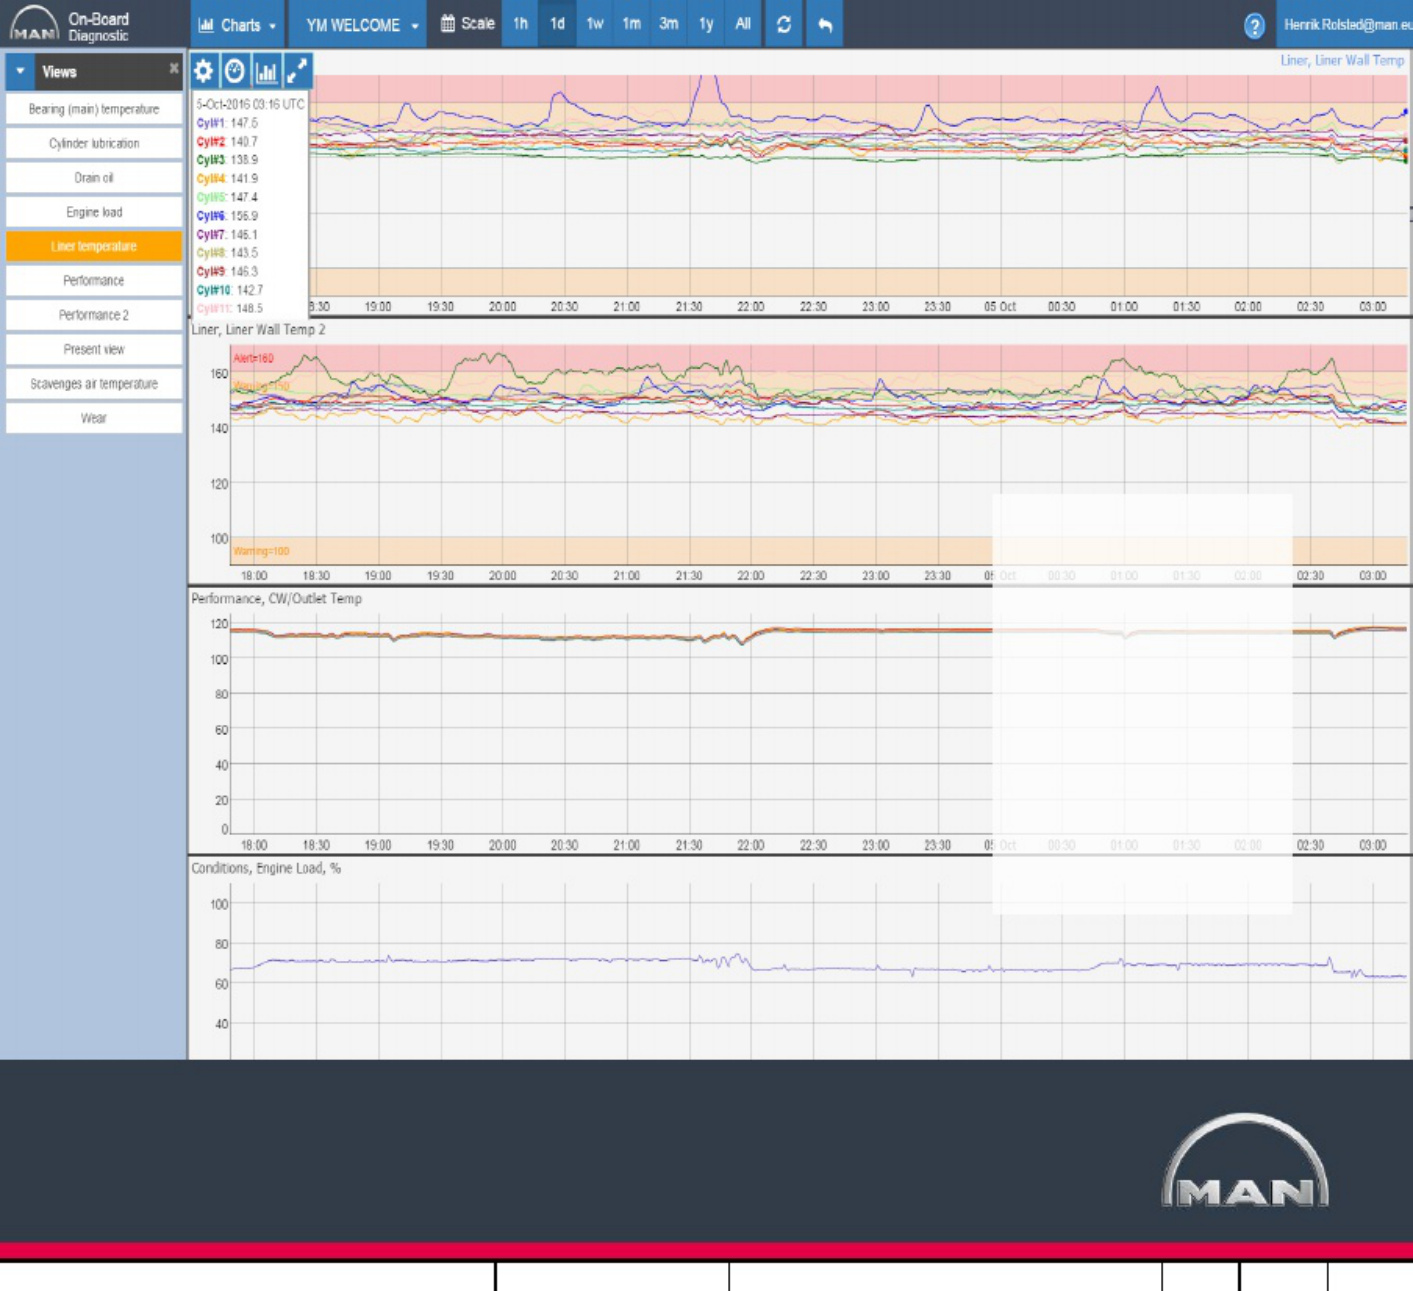Open Engine load view
The height and width of the screenshot is (1291, 1413).
(x=94, y=212)
